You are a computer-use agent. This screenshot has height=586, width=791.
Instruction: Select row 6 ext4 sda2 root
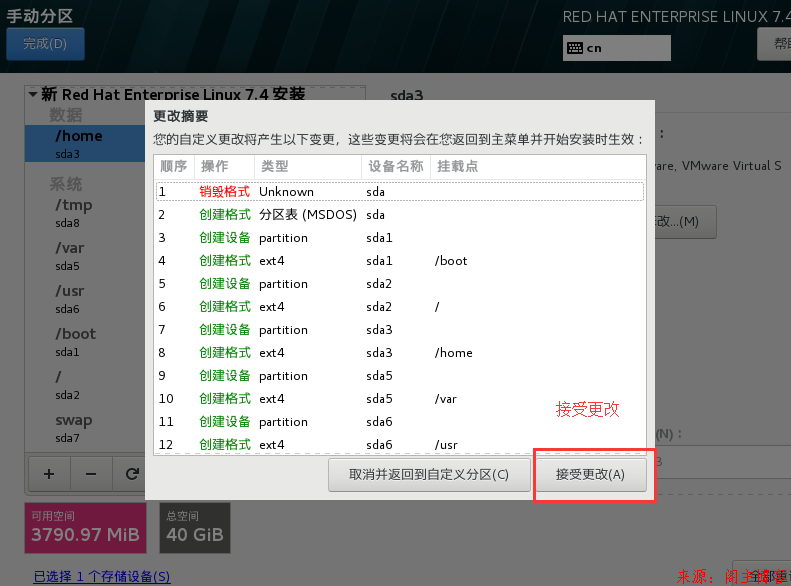(400, 307)
